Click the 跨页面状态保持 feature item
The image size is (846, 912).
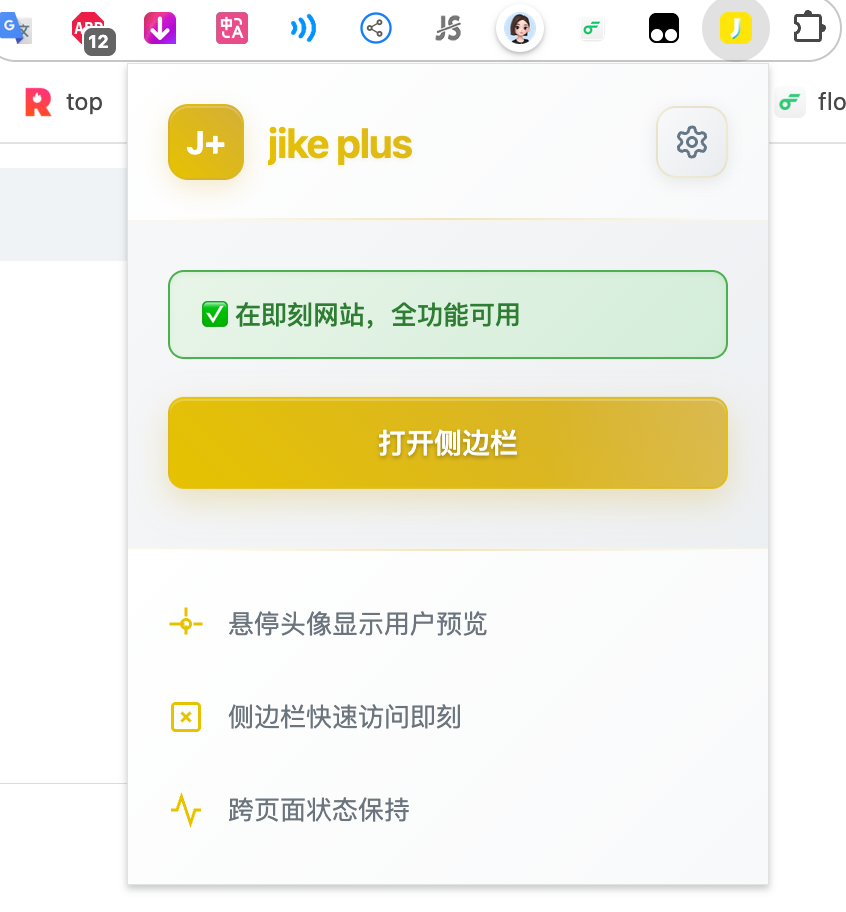(319, 809)
